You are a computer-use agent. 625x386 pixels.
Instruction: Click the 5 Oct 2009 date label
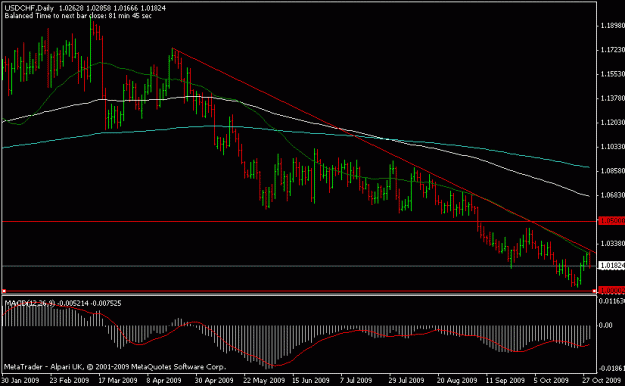click(551, 380)
